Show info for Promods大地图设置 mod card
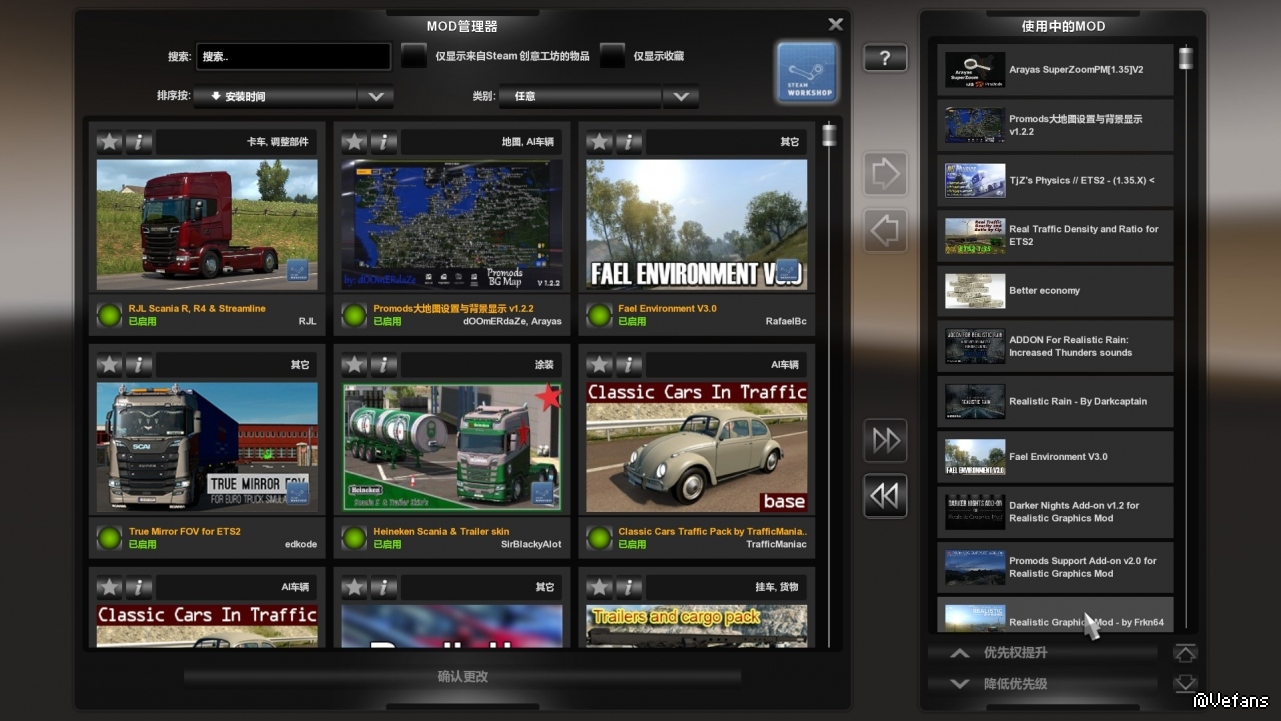Image resolution: width=1281 pixels, height=721 pixels. click(384, 142)
